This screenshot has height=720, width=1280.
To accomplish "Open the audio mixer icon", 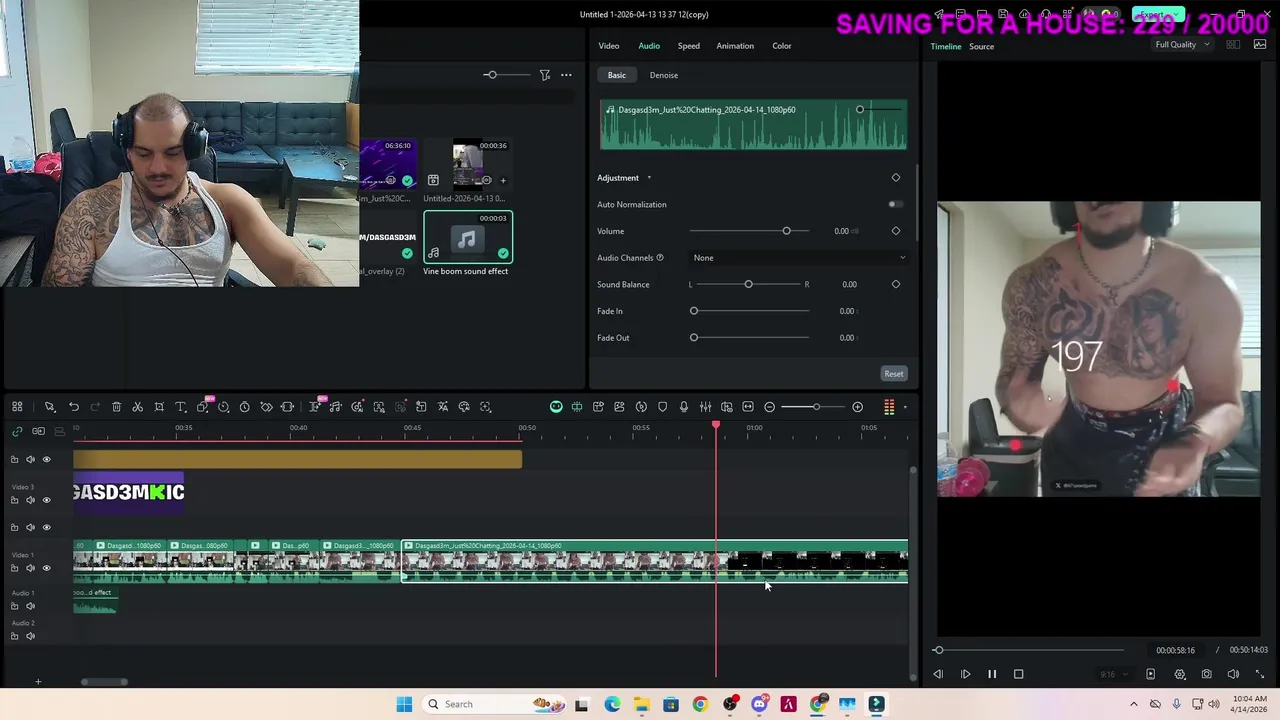I will click(x=705, y=407).
